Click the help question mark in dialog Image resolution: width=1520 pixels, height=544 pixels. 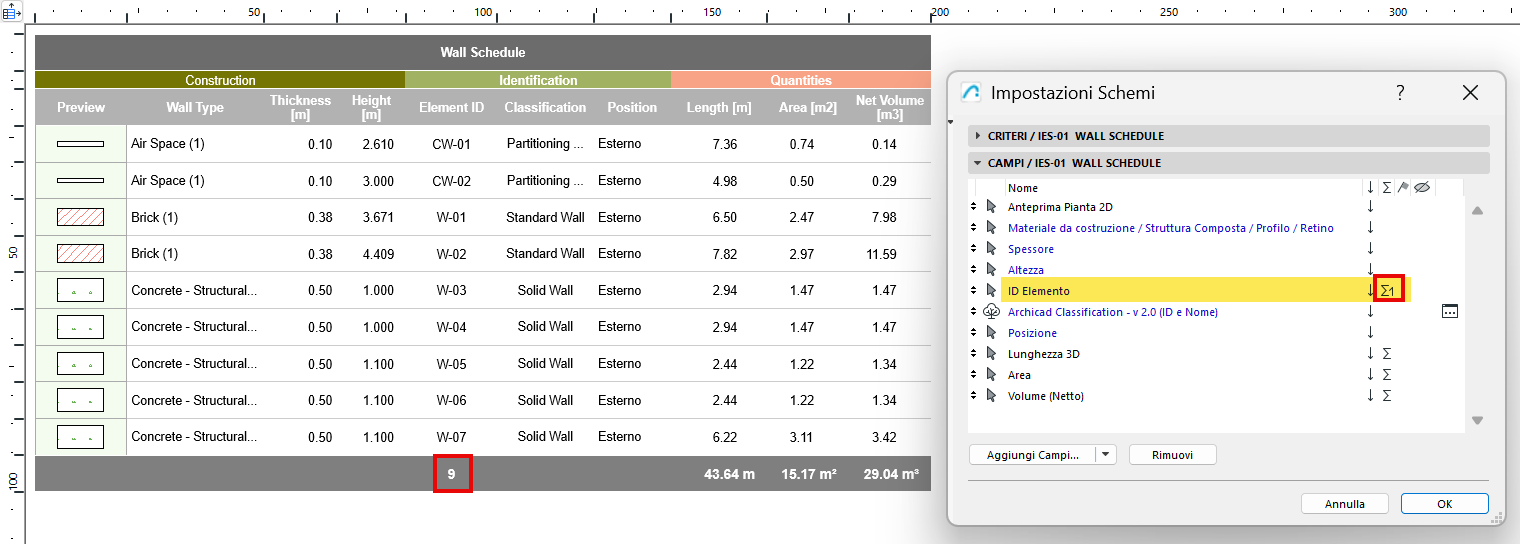point(1400,93)
